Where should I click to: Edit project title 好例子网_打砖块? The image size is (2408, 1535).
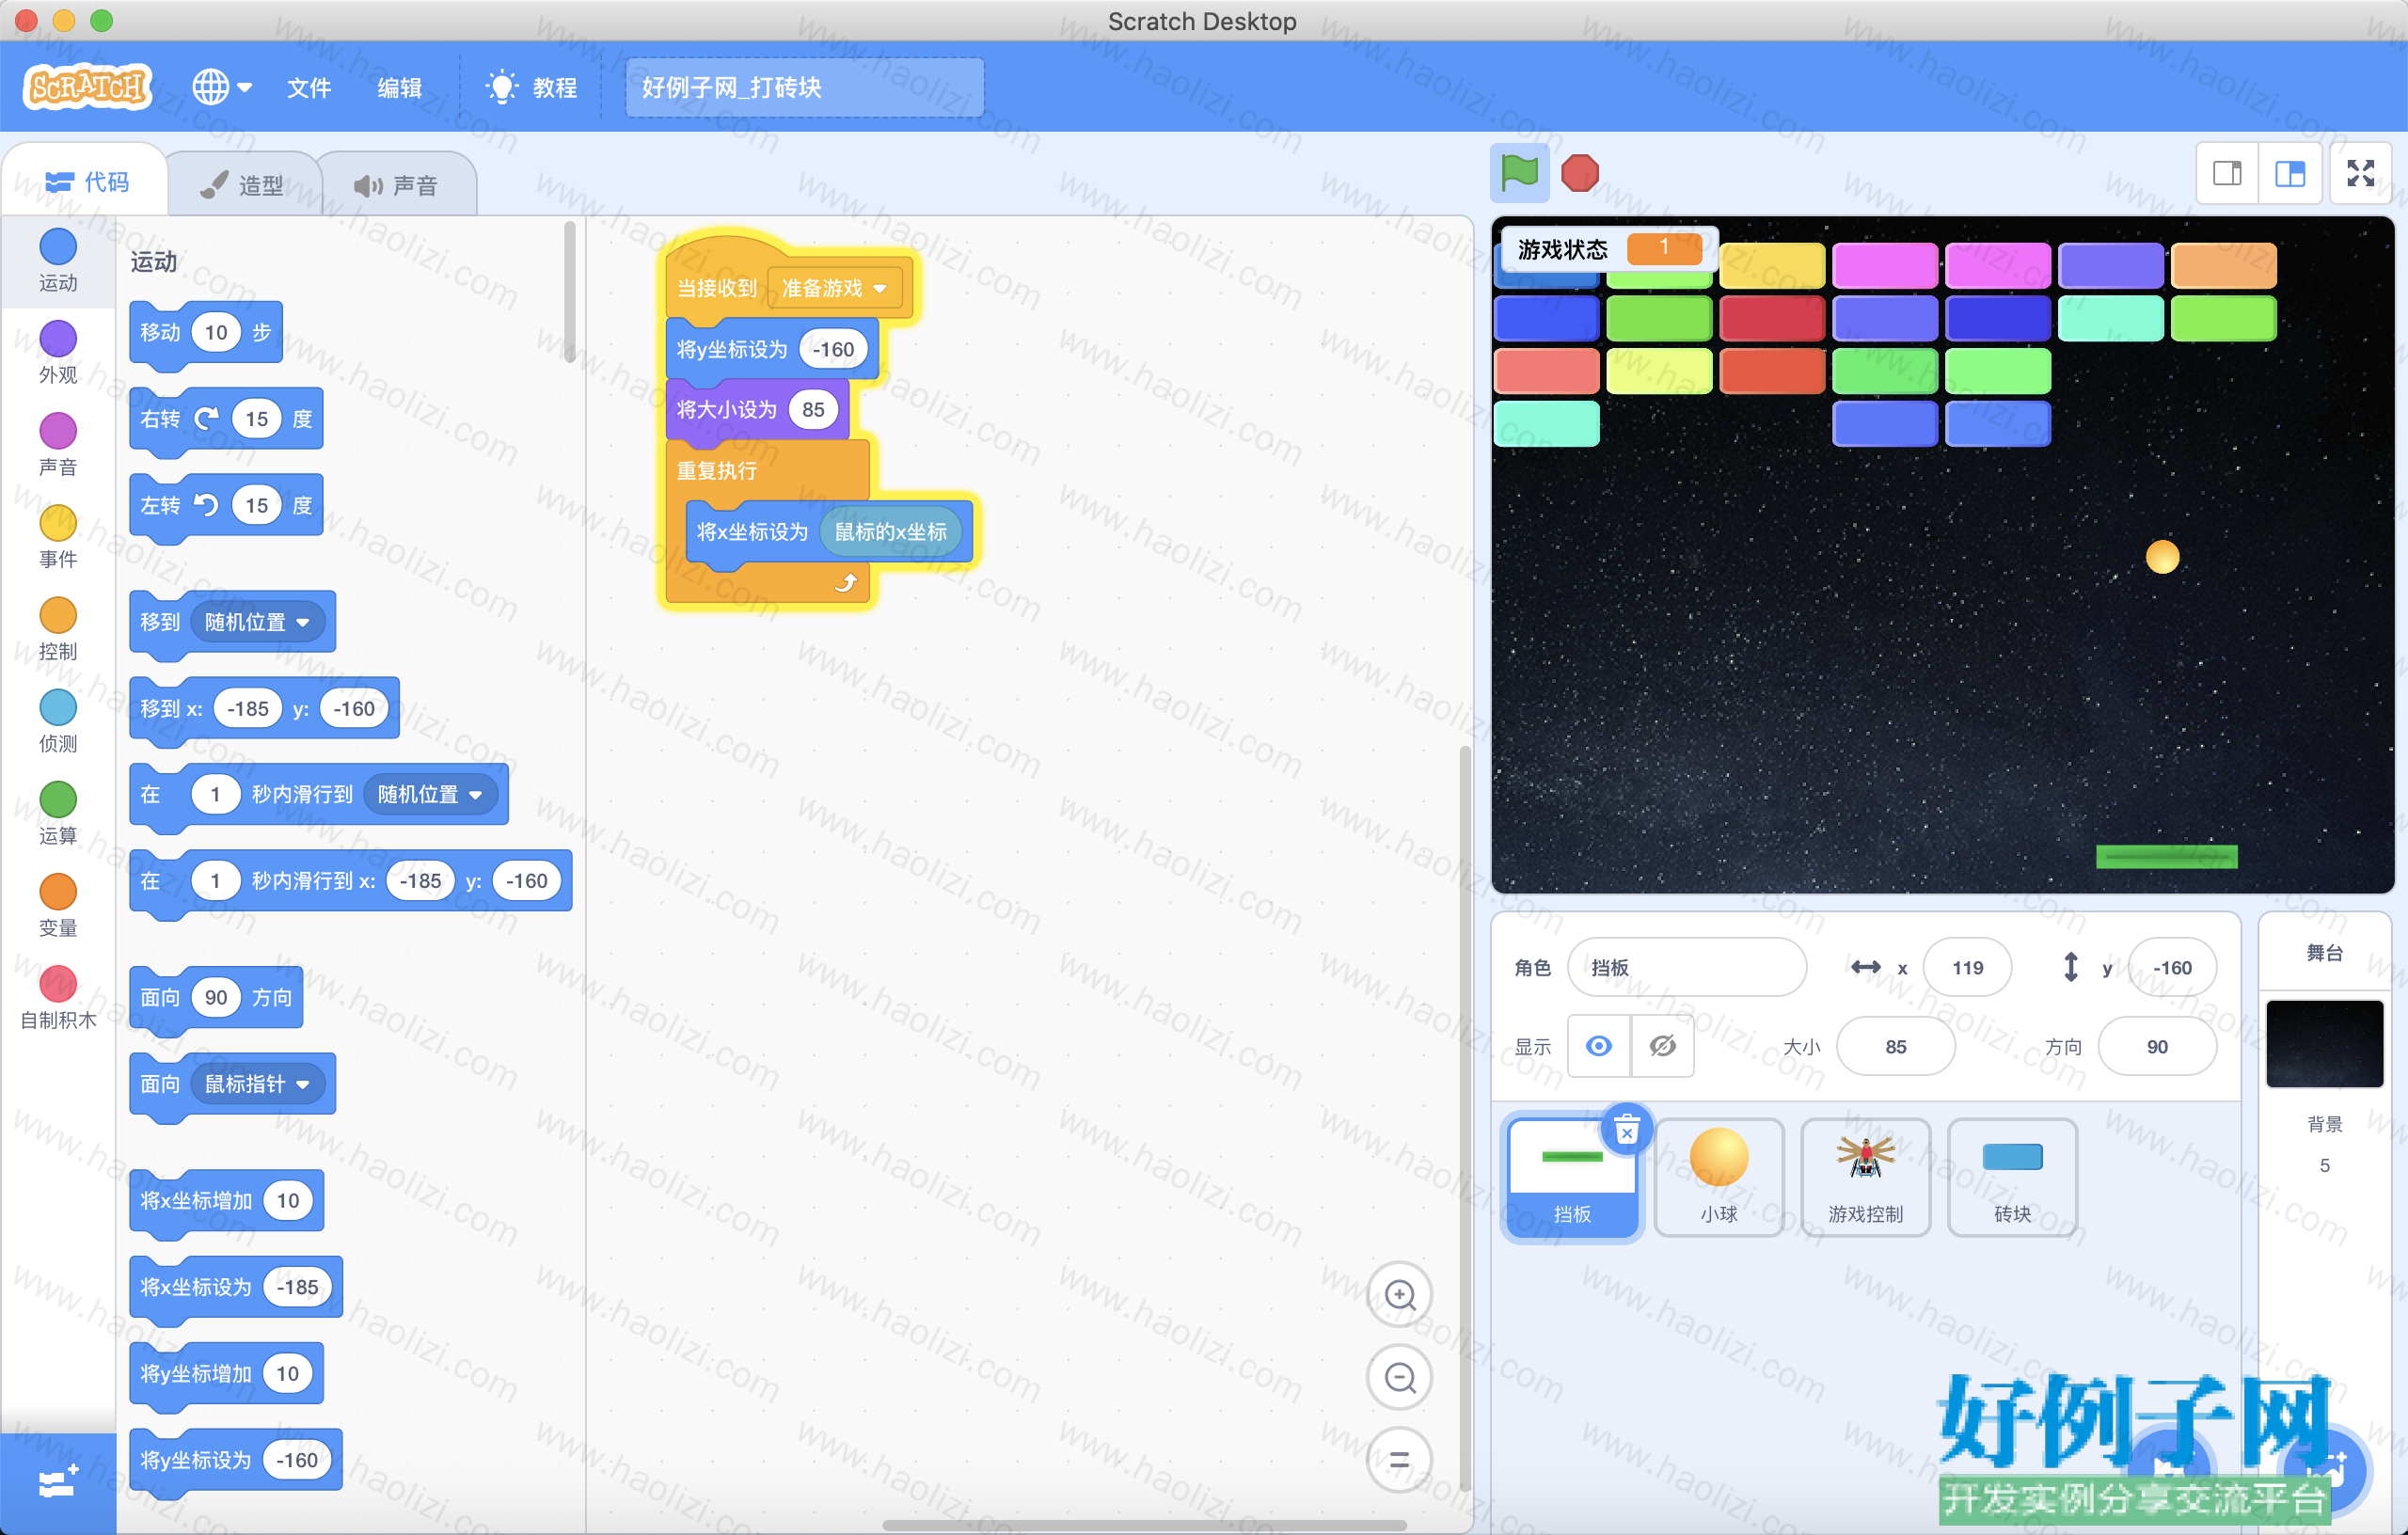click(x=804, y=88)
